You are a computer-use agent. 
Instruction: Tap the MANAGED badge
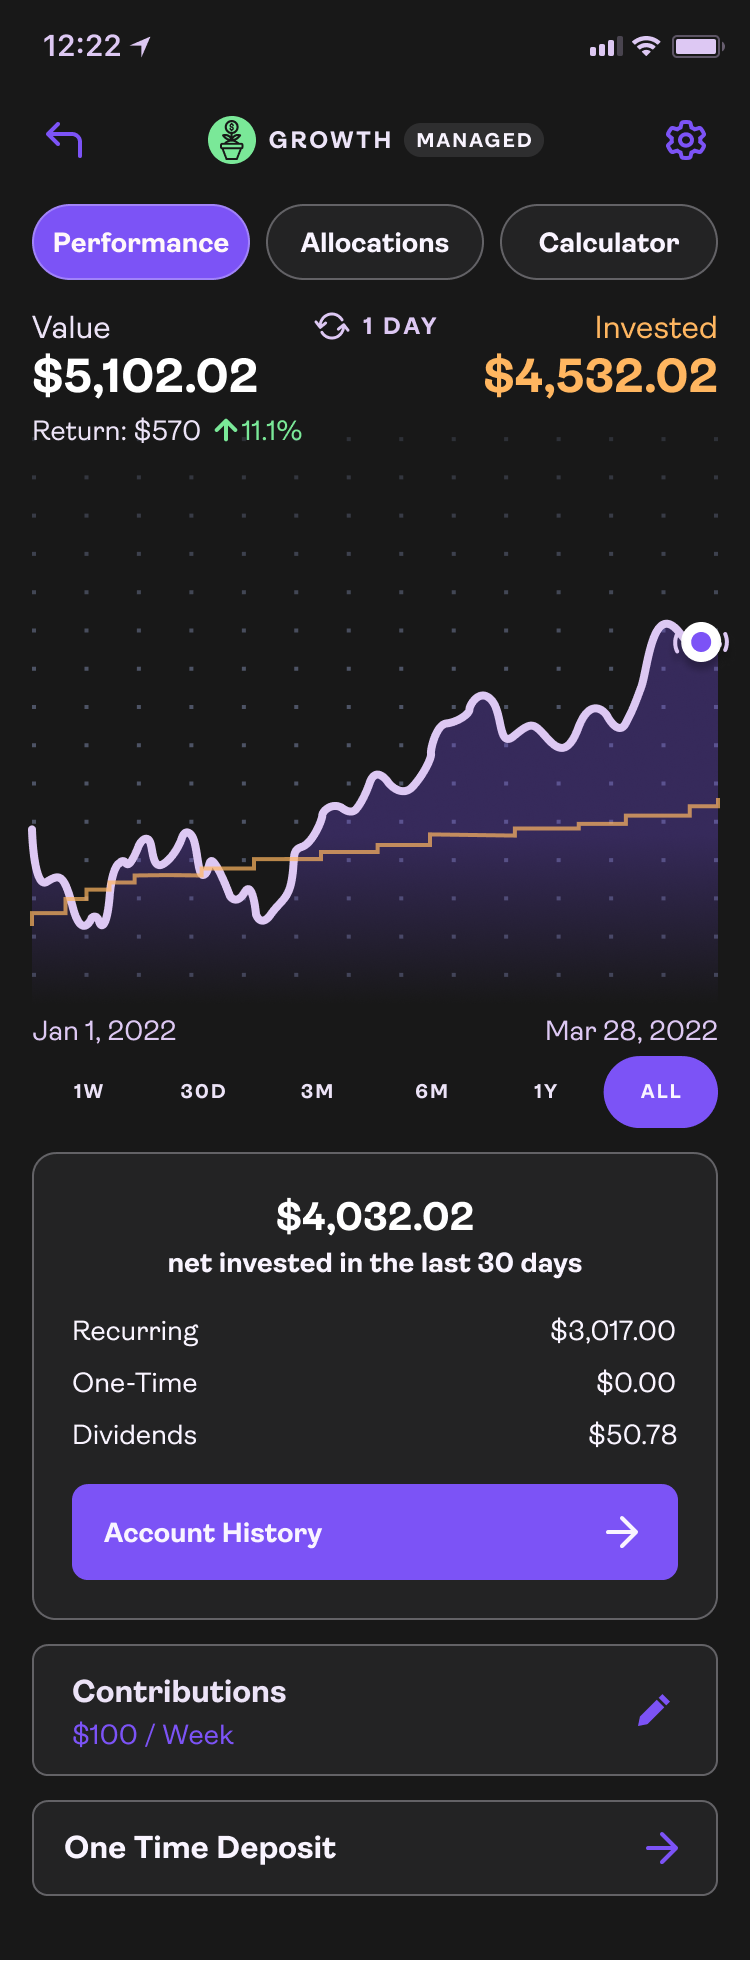(474, 140)
